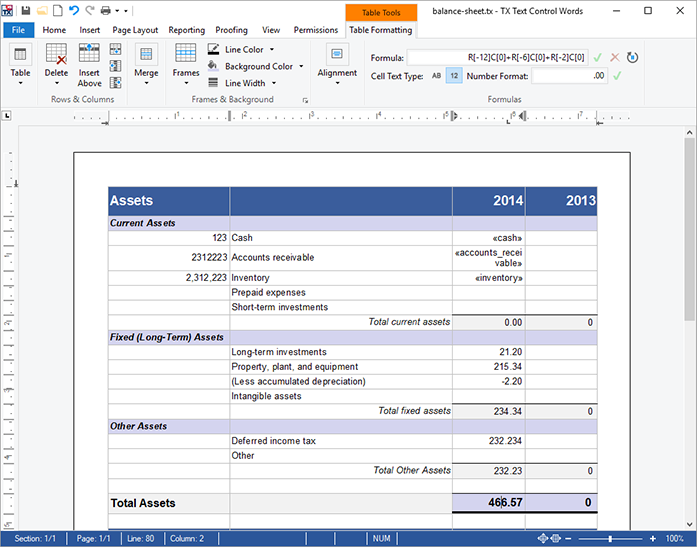697x547 pixels.
Task: Expand the Line Color dropdown arrow
Action: [x=272, y=49]
